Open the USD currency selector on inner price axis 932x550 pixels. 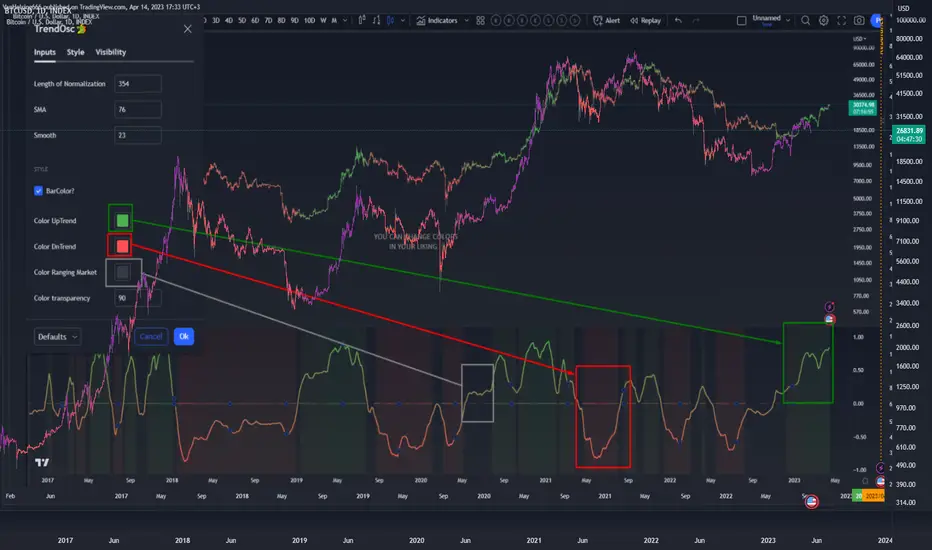[x=859, y=39]
